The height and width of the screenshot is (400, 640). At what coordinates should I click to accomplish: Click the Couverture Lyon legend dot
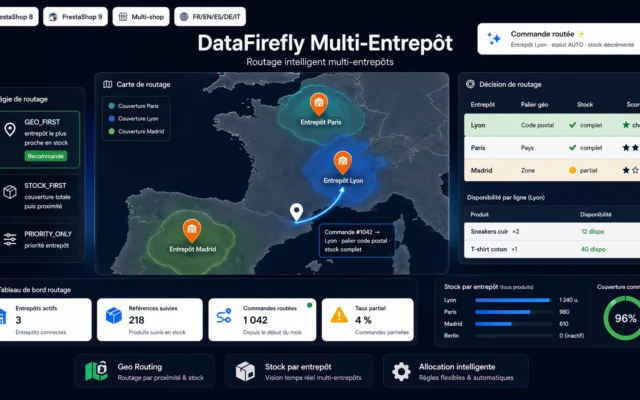coord(111,118)
